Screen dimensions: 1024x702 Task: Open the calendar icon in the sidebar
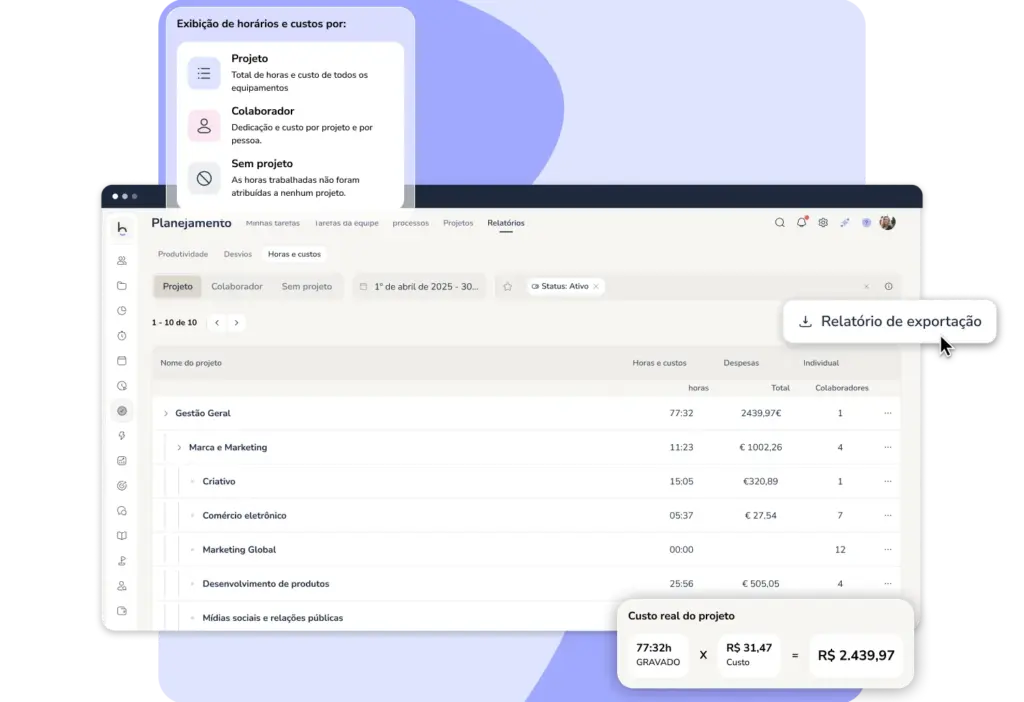122,360
